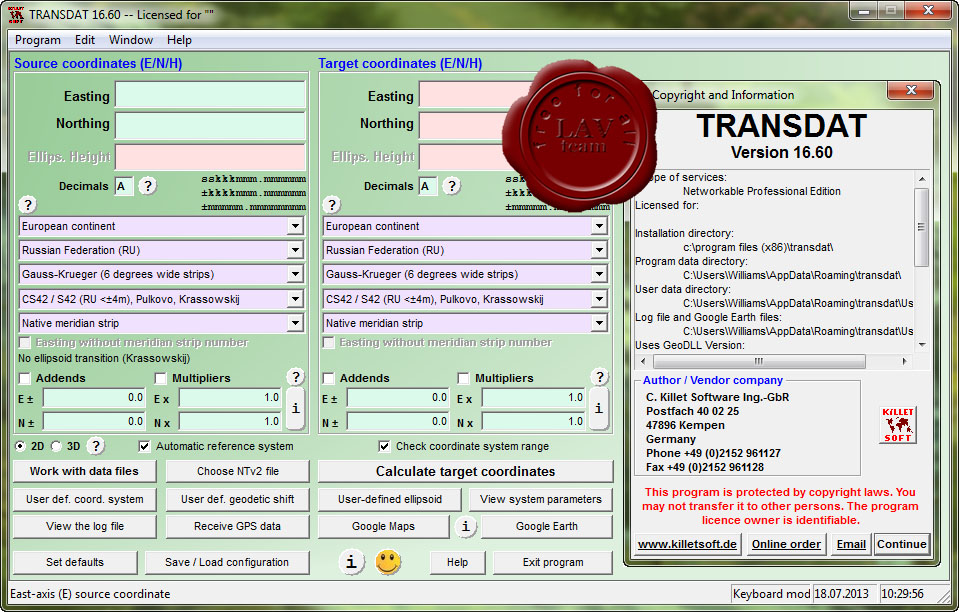Click the source Decimals input box

coord(124,186)
